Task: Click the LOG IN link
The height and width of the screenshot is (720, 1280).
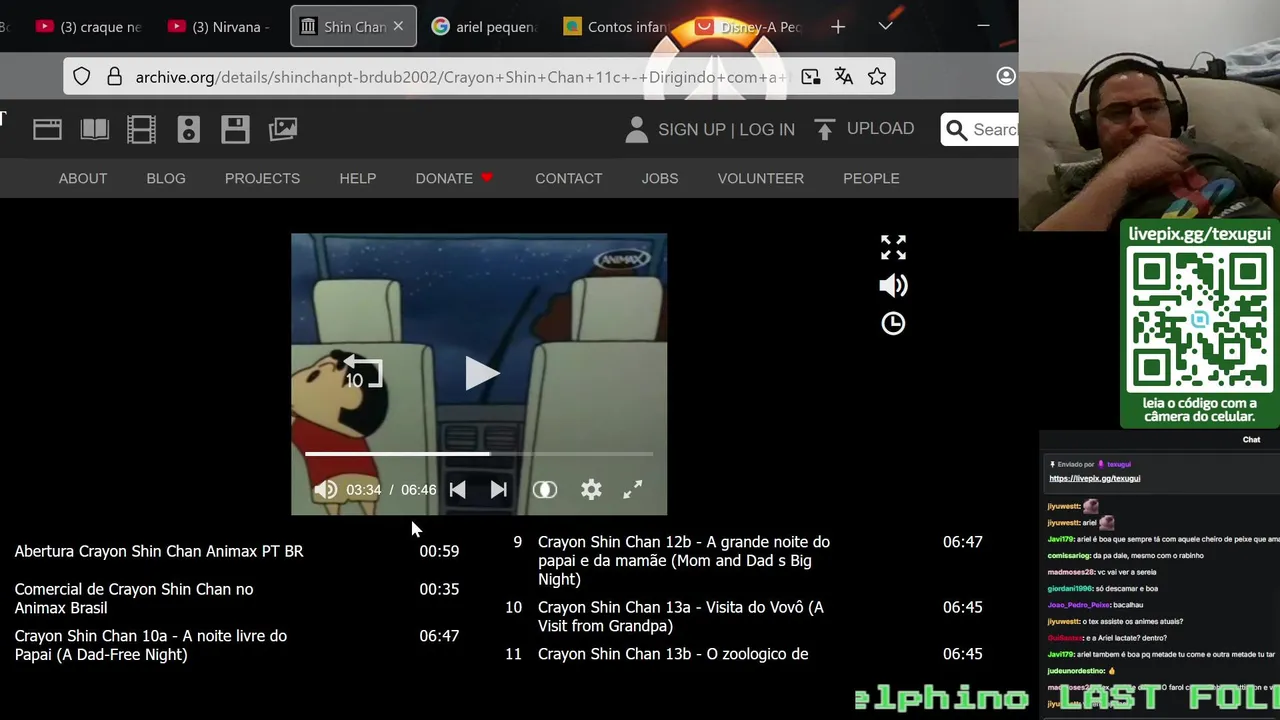Action: point(767,130)
